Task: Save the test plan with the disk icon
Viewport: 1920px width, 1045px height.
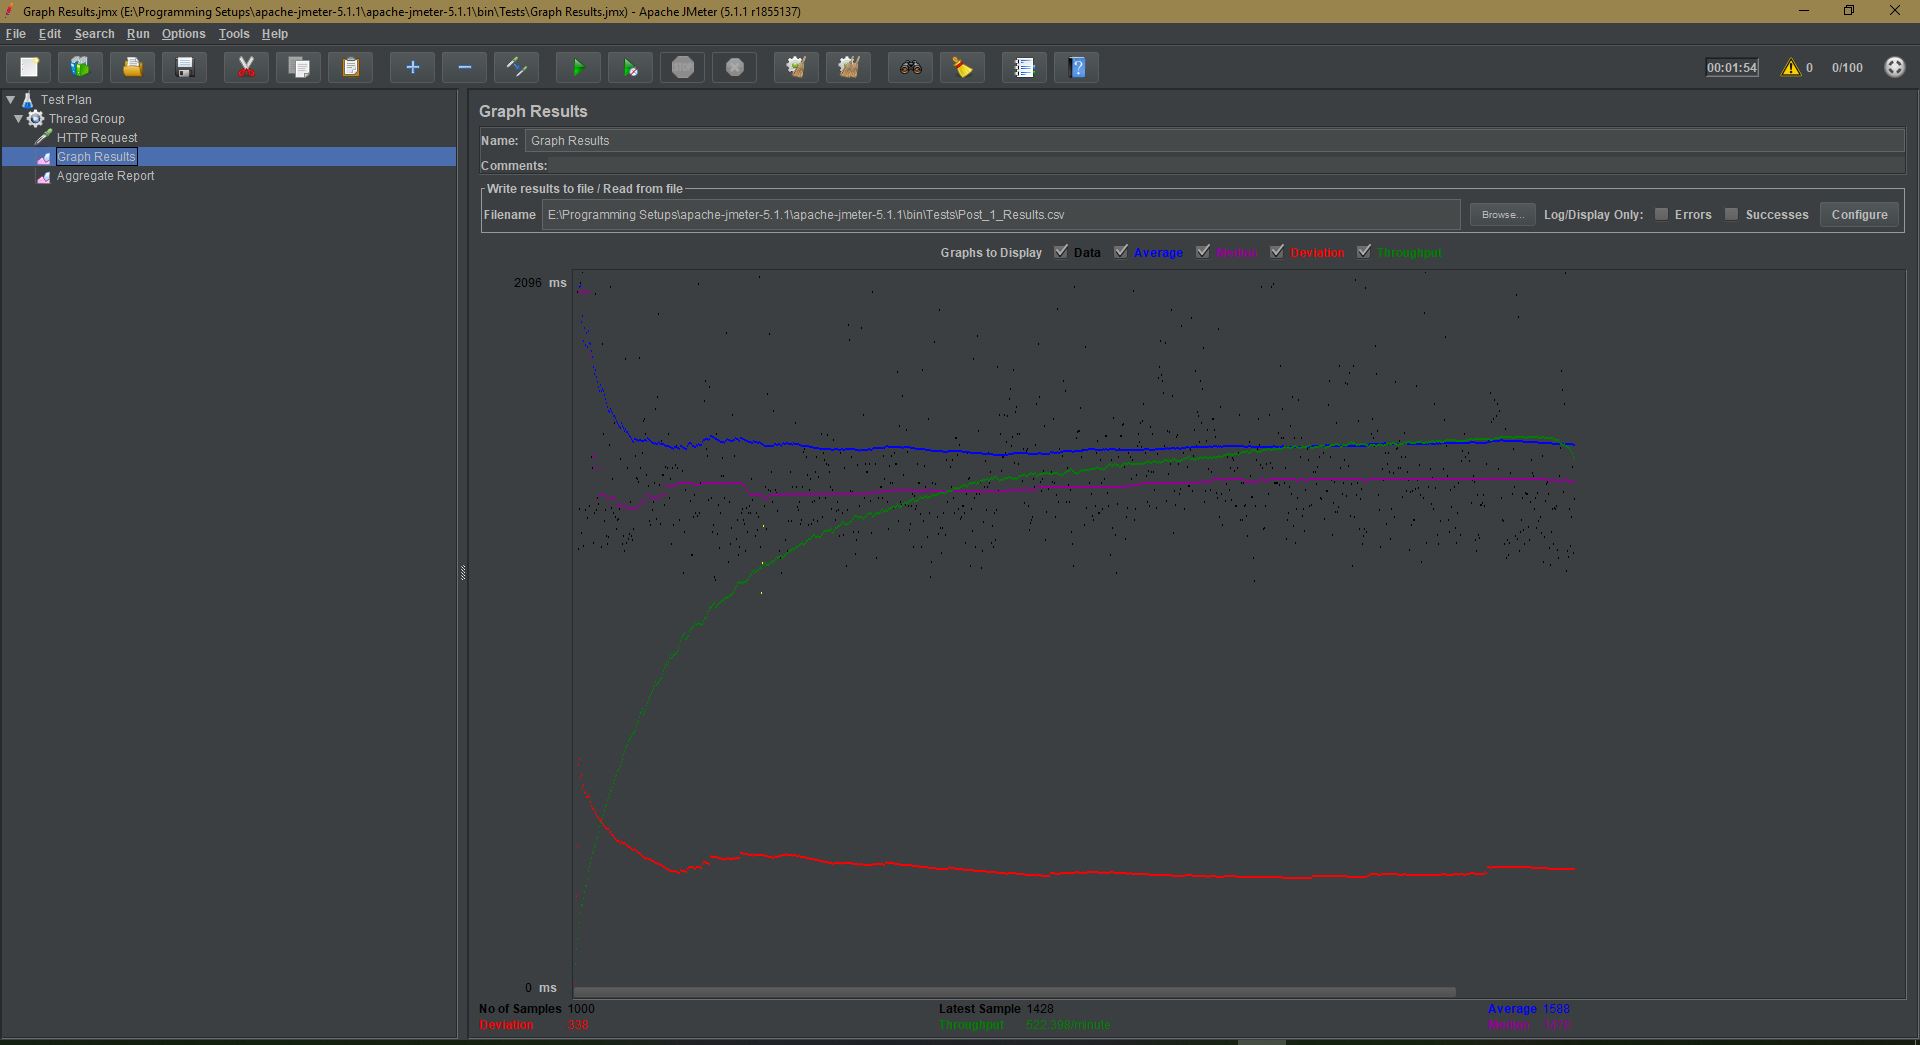Action: coord(185,67)
